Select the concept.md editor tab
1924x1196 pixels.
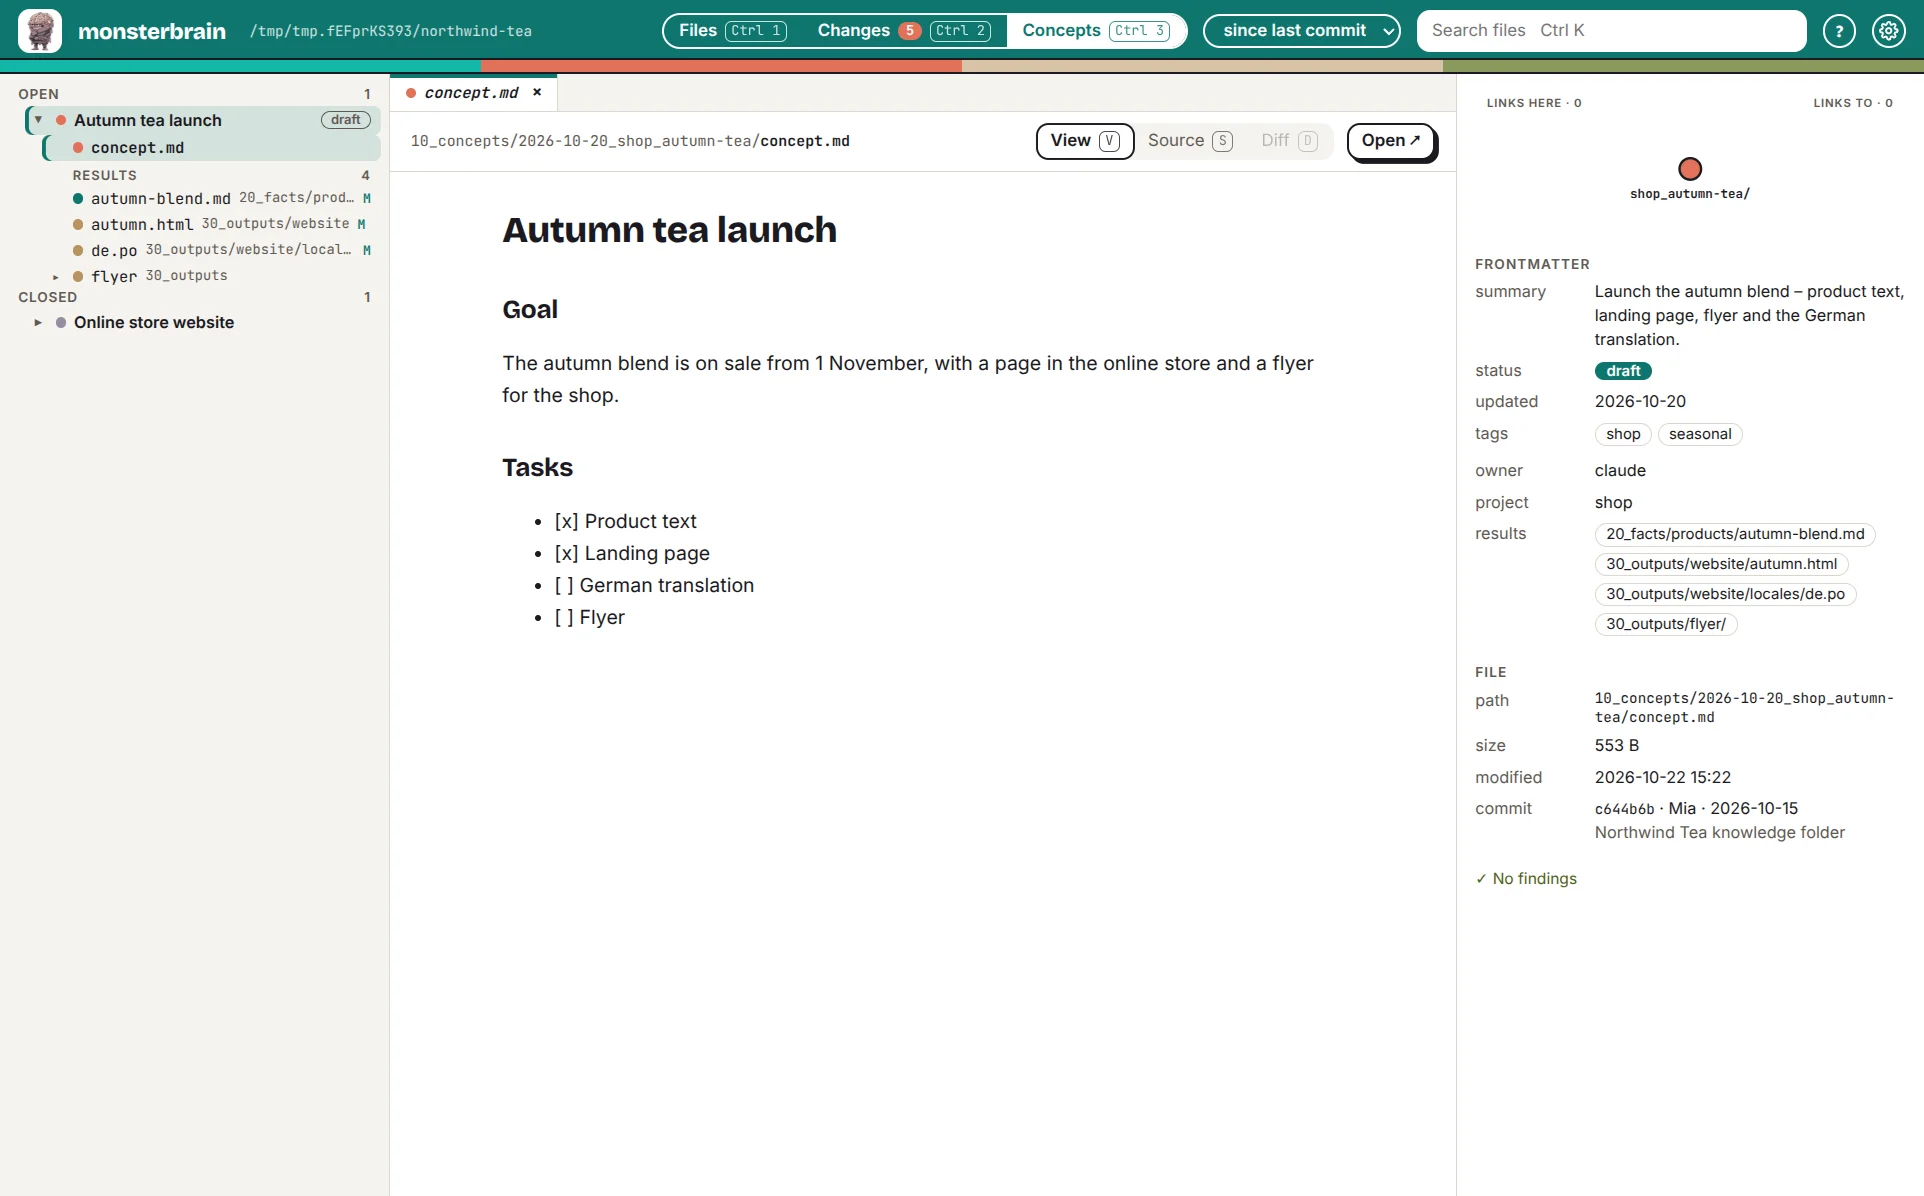[471, 92]
